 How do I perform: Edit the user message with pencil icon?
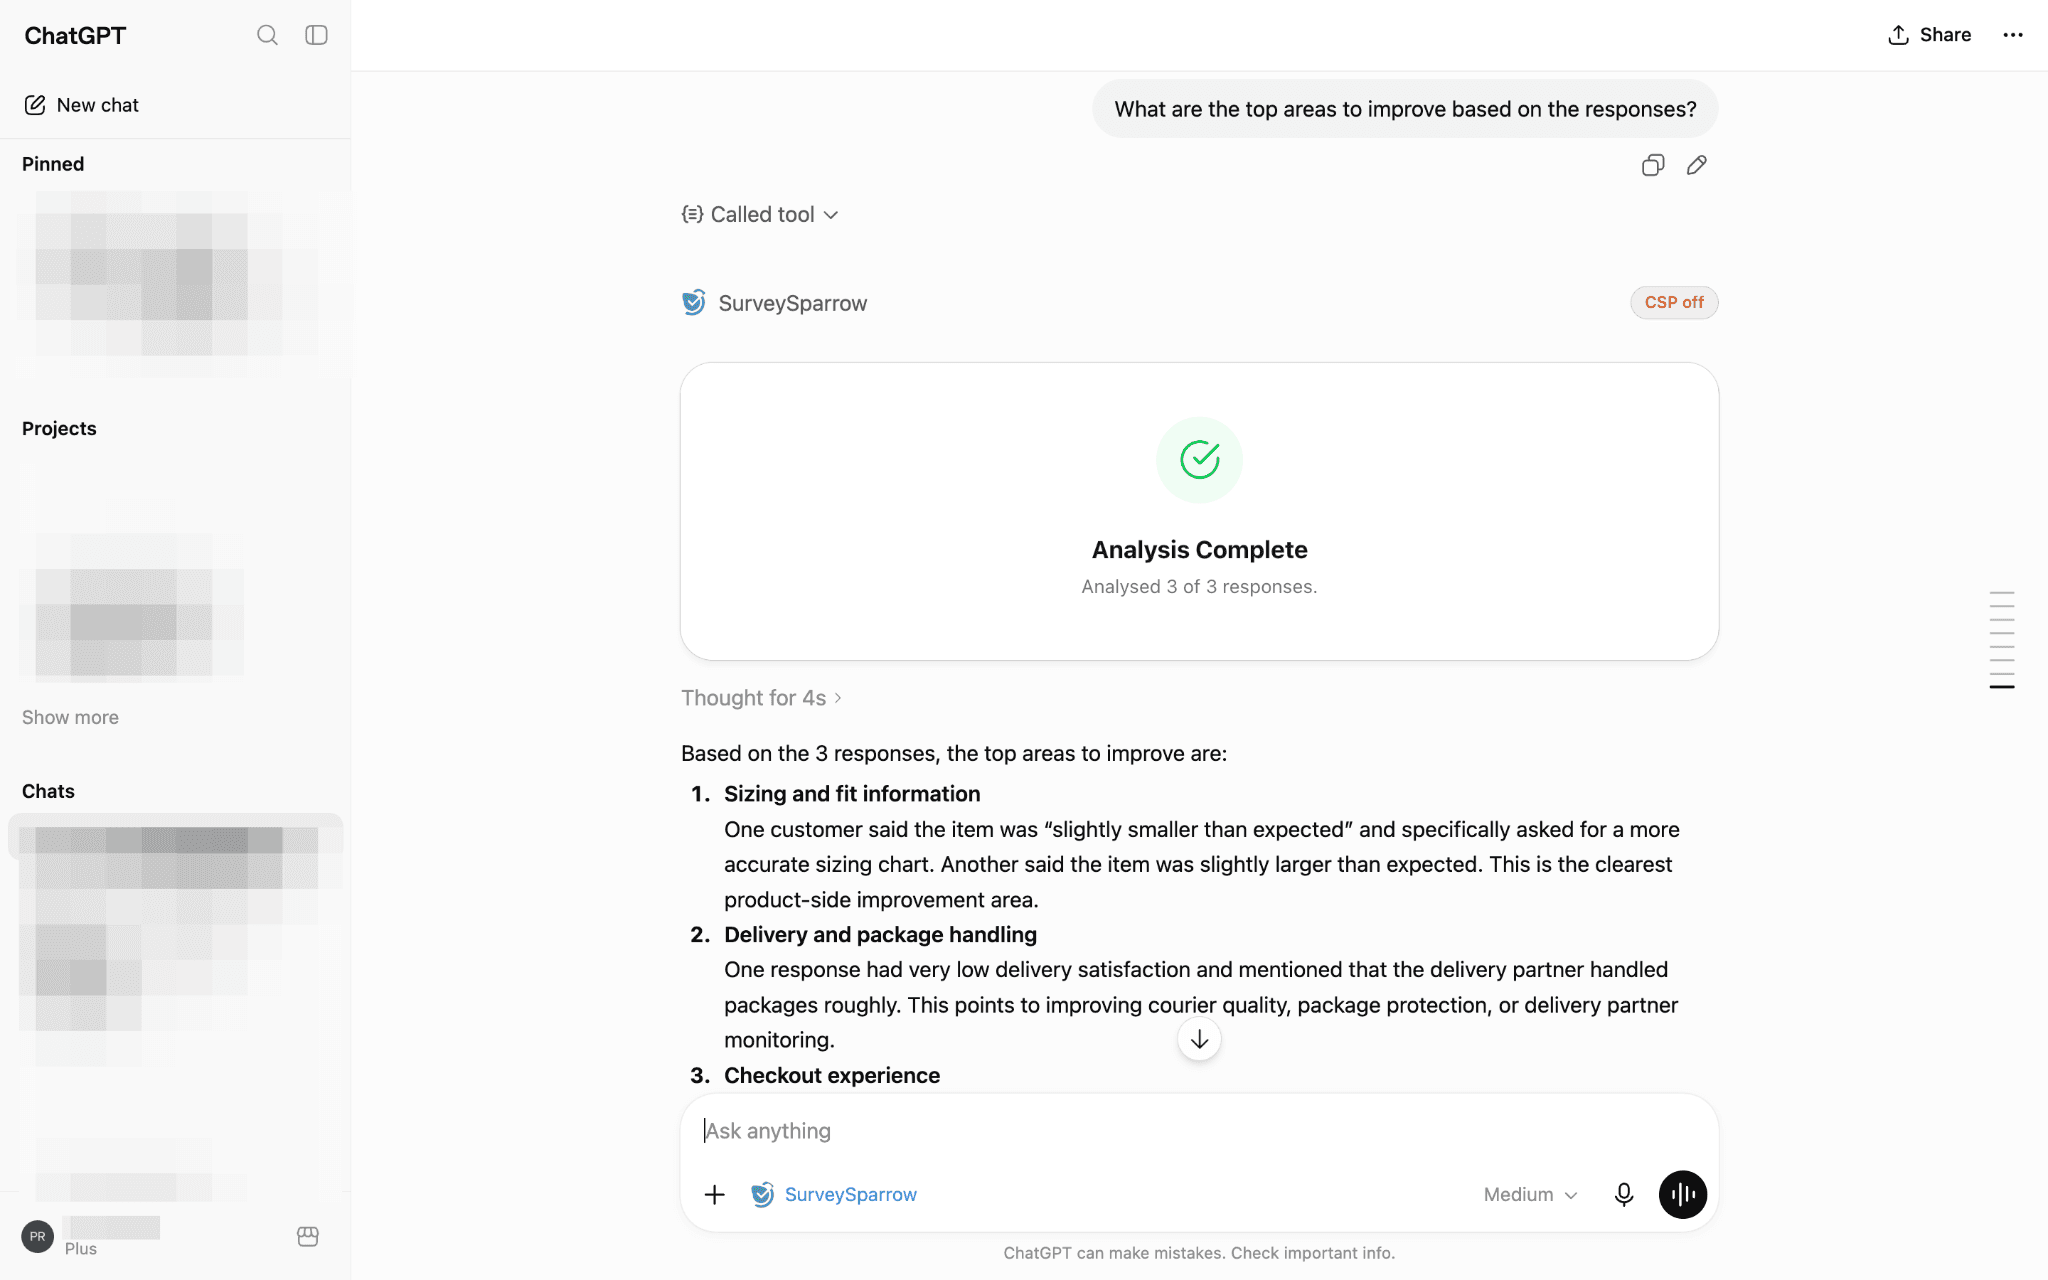tap(1697, 165)
